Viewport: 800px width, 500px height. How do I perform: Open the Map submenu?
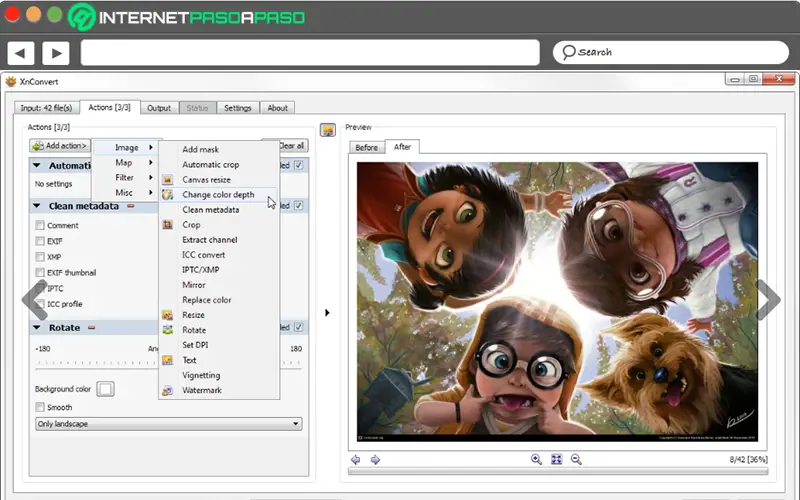[126, 162]
